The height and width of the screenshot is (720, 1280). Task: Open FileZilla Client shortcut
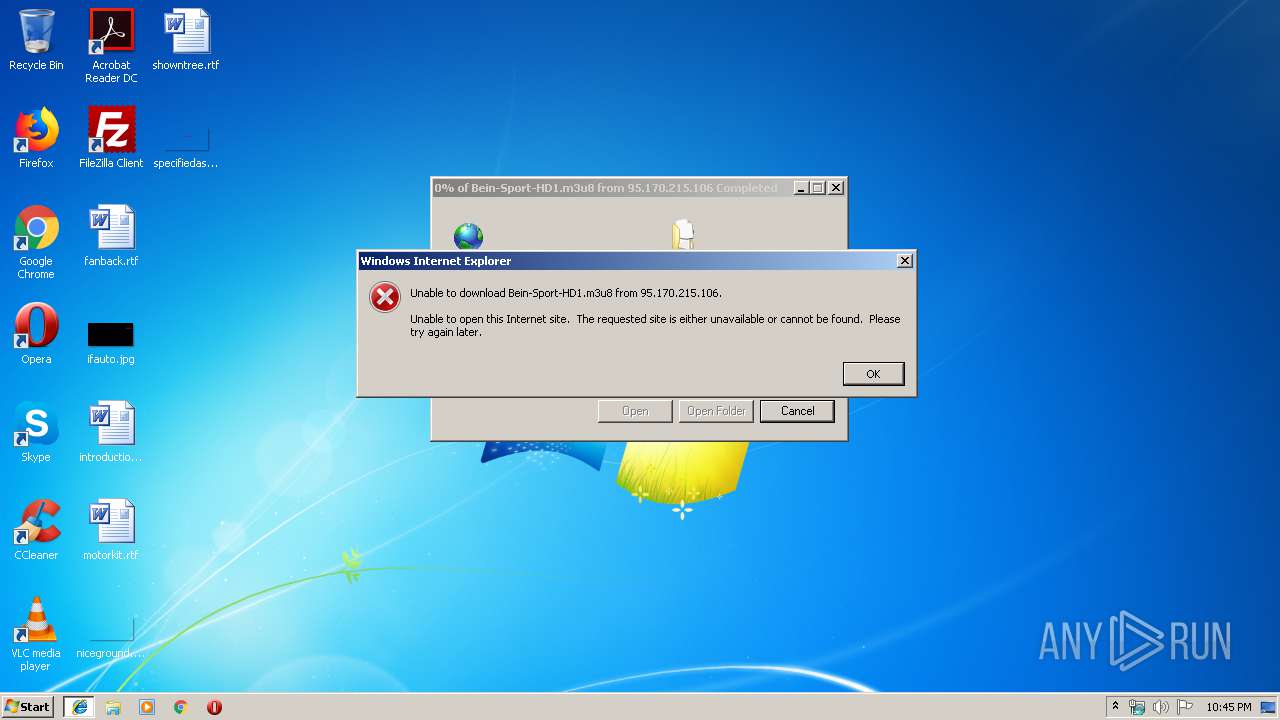pyautogui.click(x=111, y=138)
